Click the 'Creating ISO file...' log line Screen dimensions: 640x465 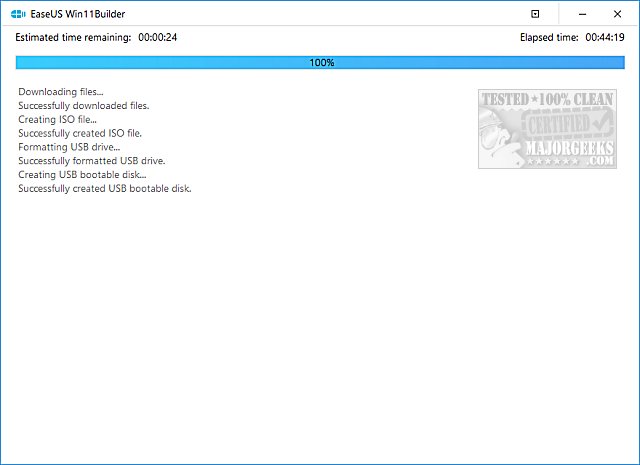[x=58, y=120]
